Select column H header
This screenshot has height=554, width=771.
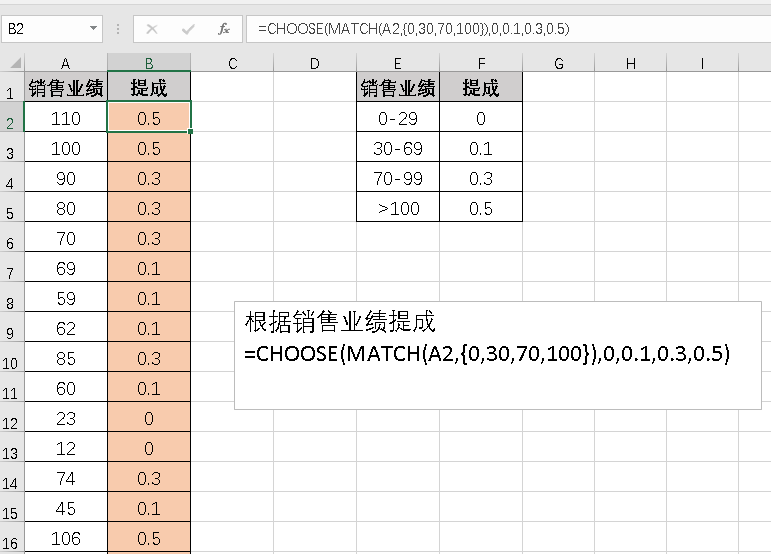point(630,63)
